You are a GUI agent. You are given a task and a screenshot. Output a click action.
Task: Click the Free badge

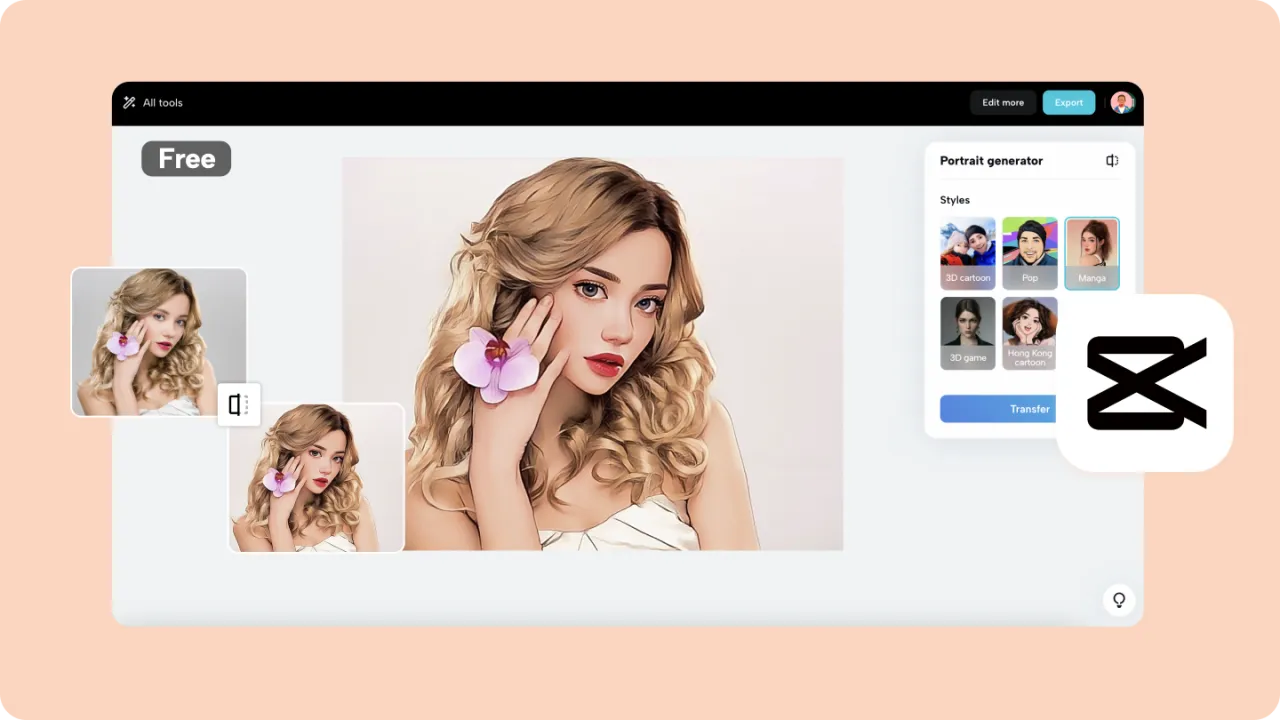click(x=185, y=158)
